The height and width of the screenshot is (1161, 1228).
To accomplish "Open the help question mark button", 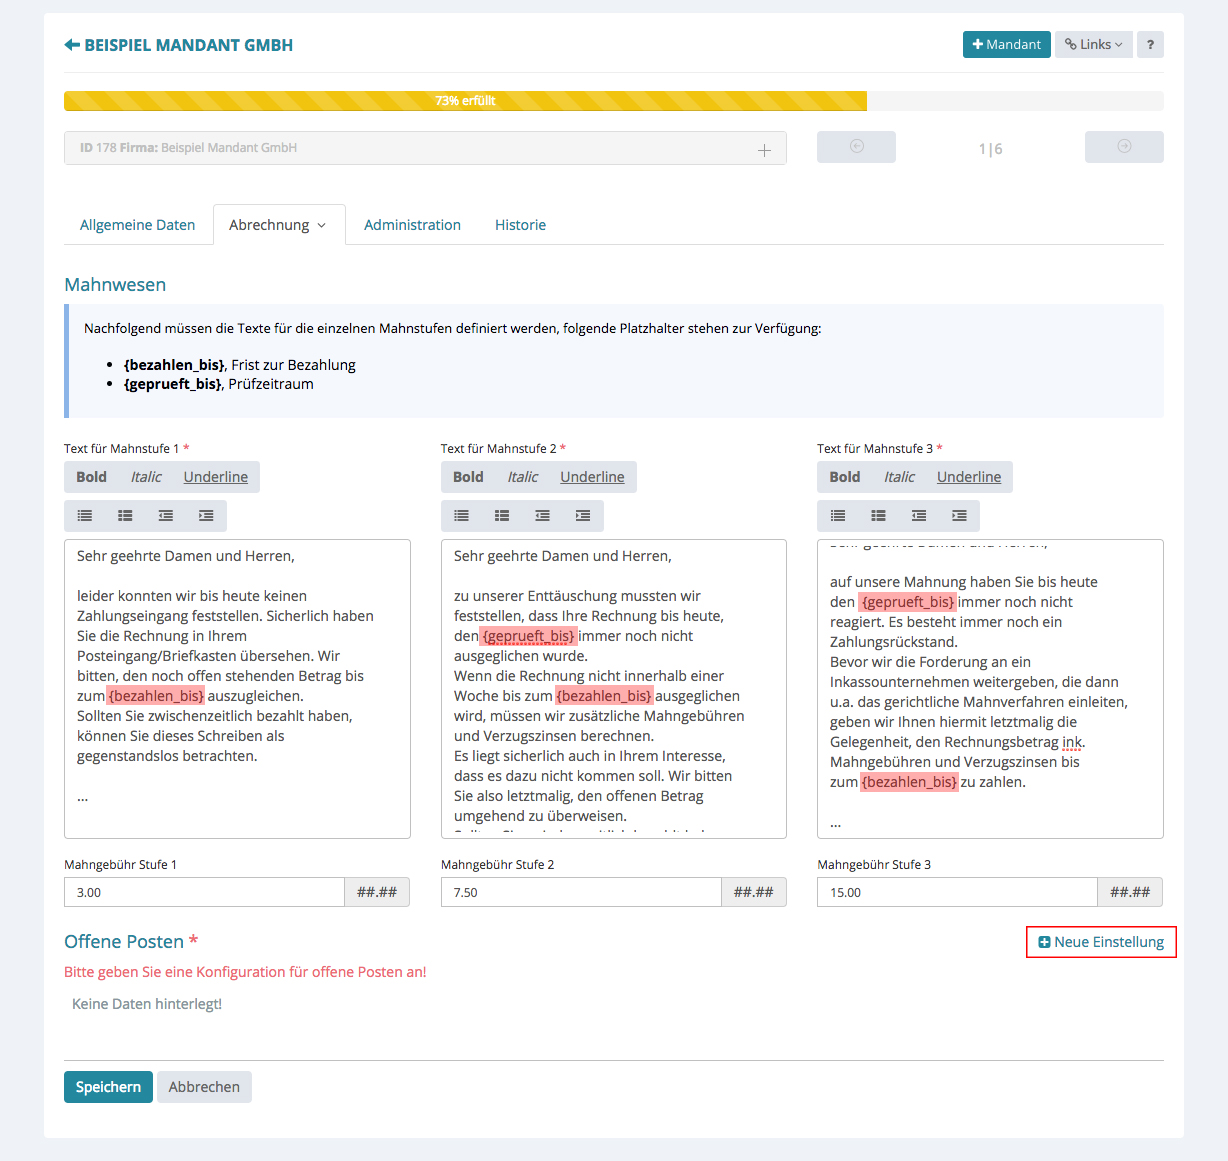I will pos(1150,45).
